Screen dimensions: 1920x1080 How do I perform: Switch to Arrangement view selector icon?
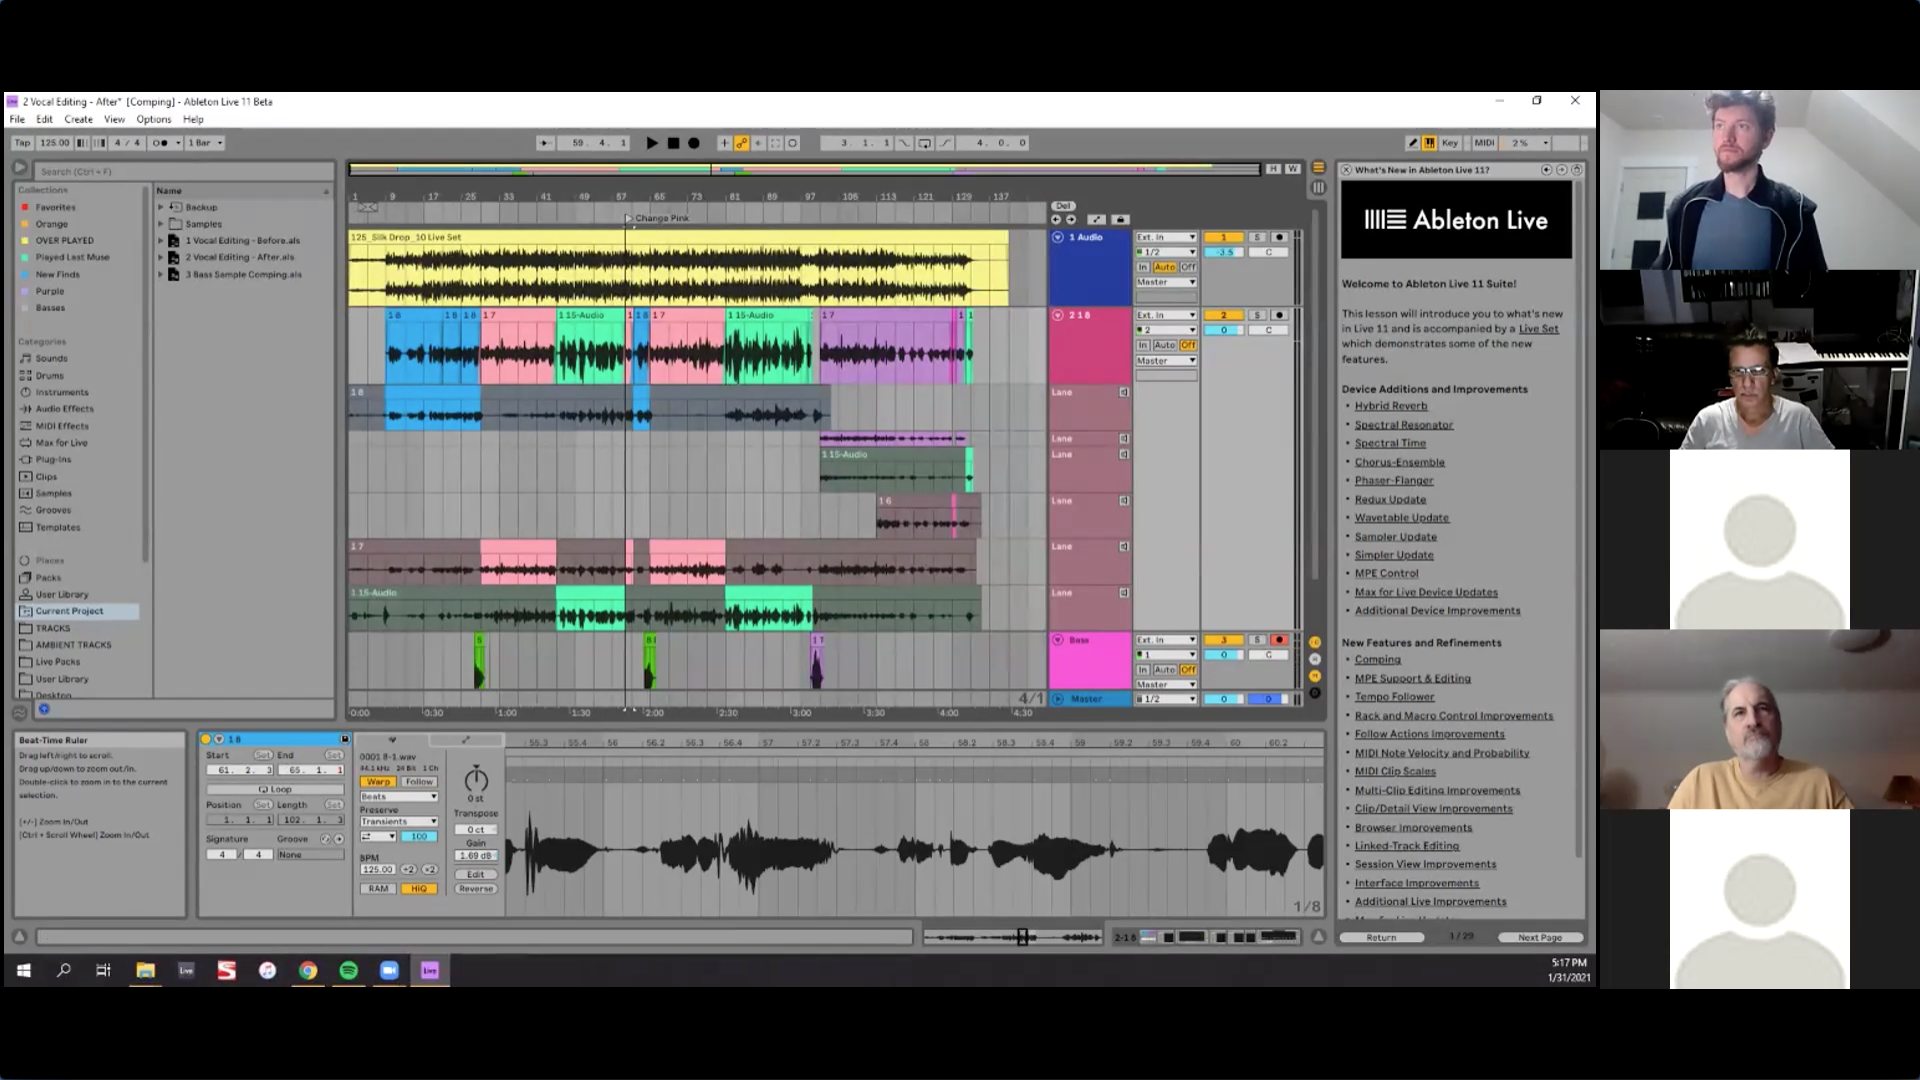1318,168
